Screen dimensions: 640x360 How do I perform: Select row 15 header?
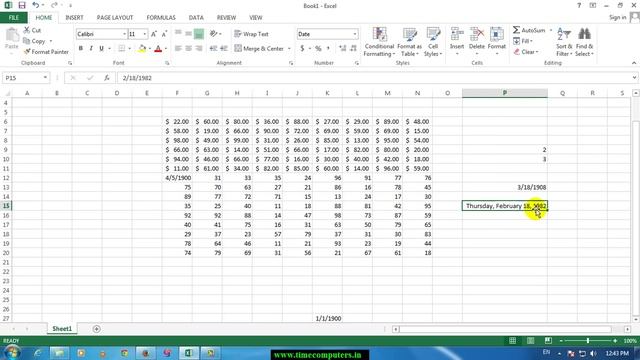point(6,206)
